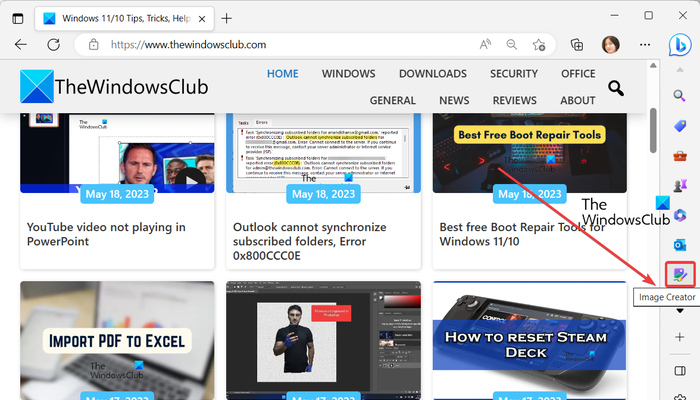
Task: Click May 18, 2023 badge on YouTube article
Action: coord(117,194)
